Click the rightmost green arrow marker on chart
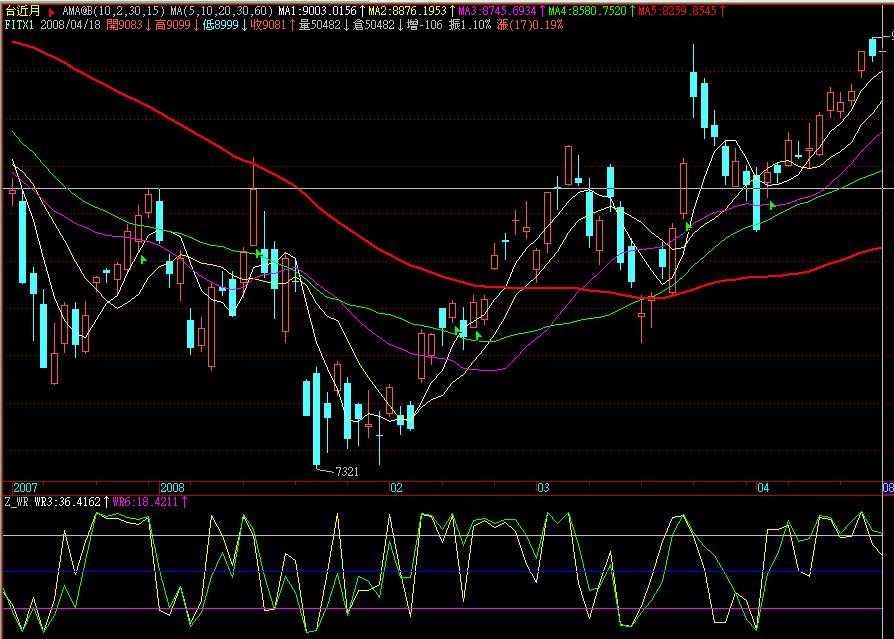894x639 pixels. pyautogui.click(x=772, y=205)
